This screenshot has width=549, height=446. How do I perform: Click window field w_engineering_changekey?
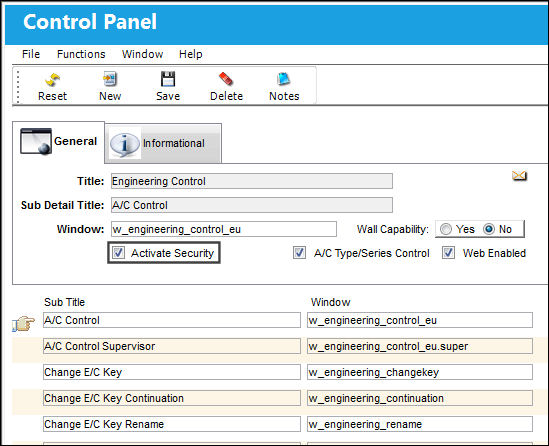click(420, 372)
